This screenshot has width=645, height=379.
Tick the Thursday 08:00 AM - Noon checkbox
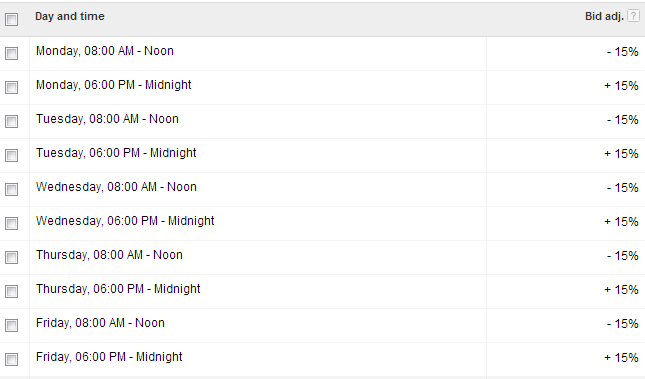pyautogui.click(x=12, y=257)
